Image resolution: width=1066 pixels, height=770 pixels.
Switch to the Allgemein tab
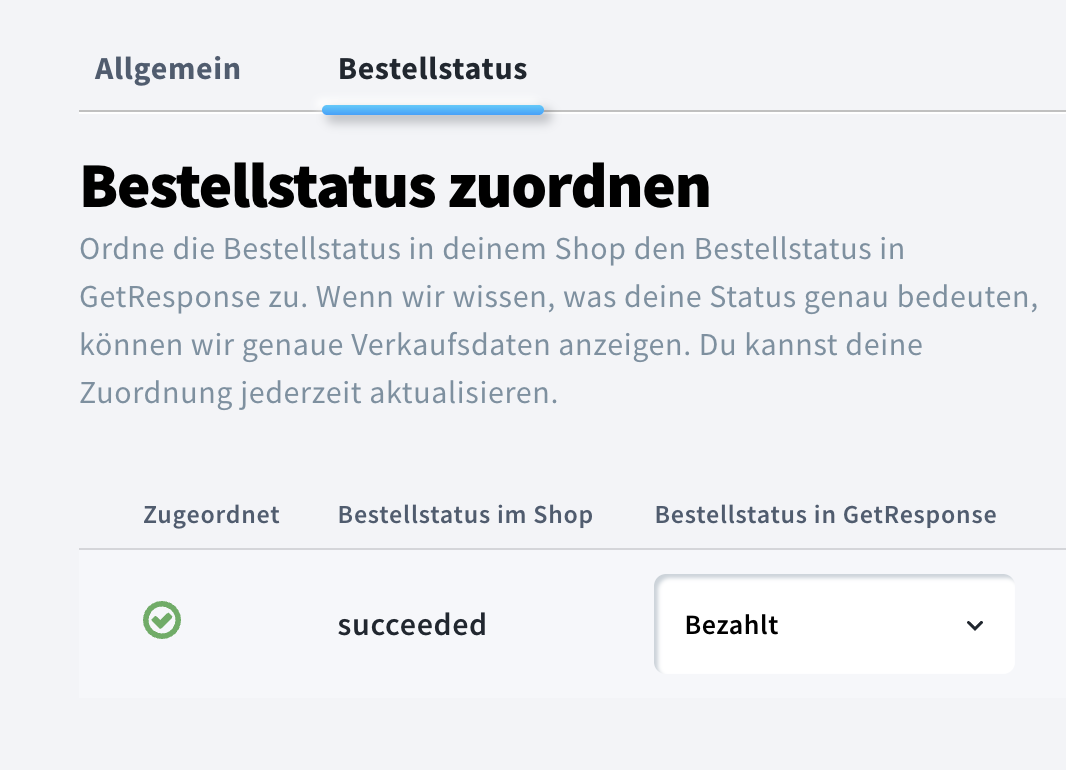pos(167,69)
